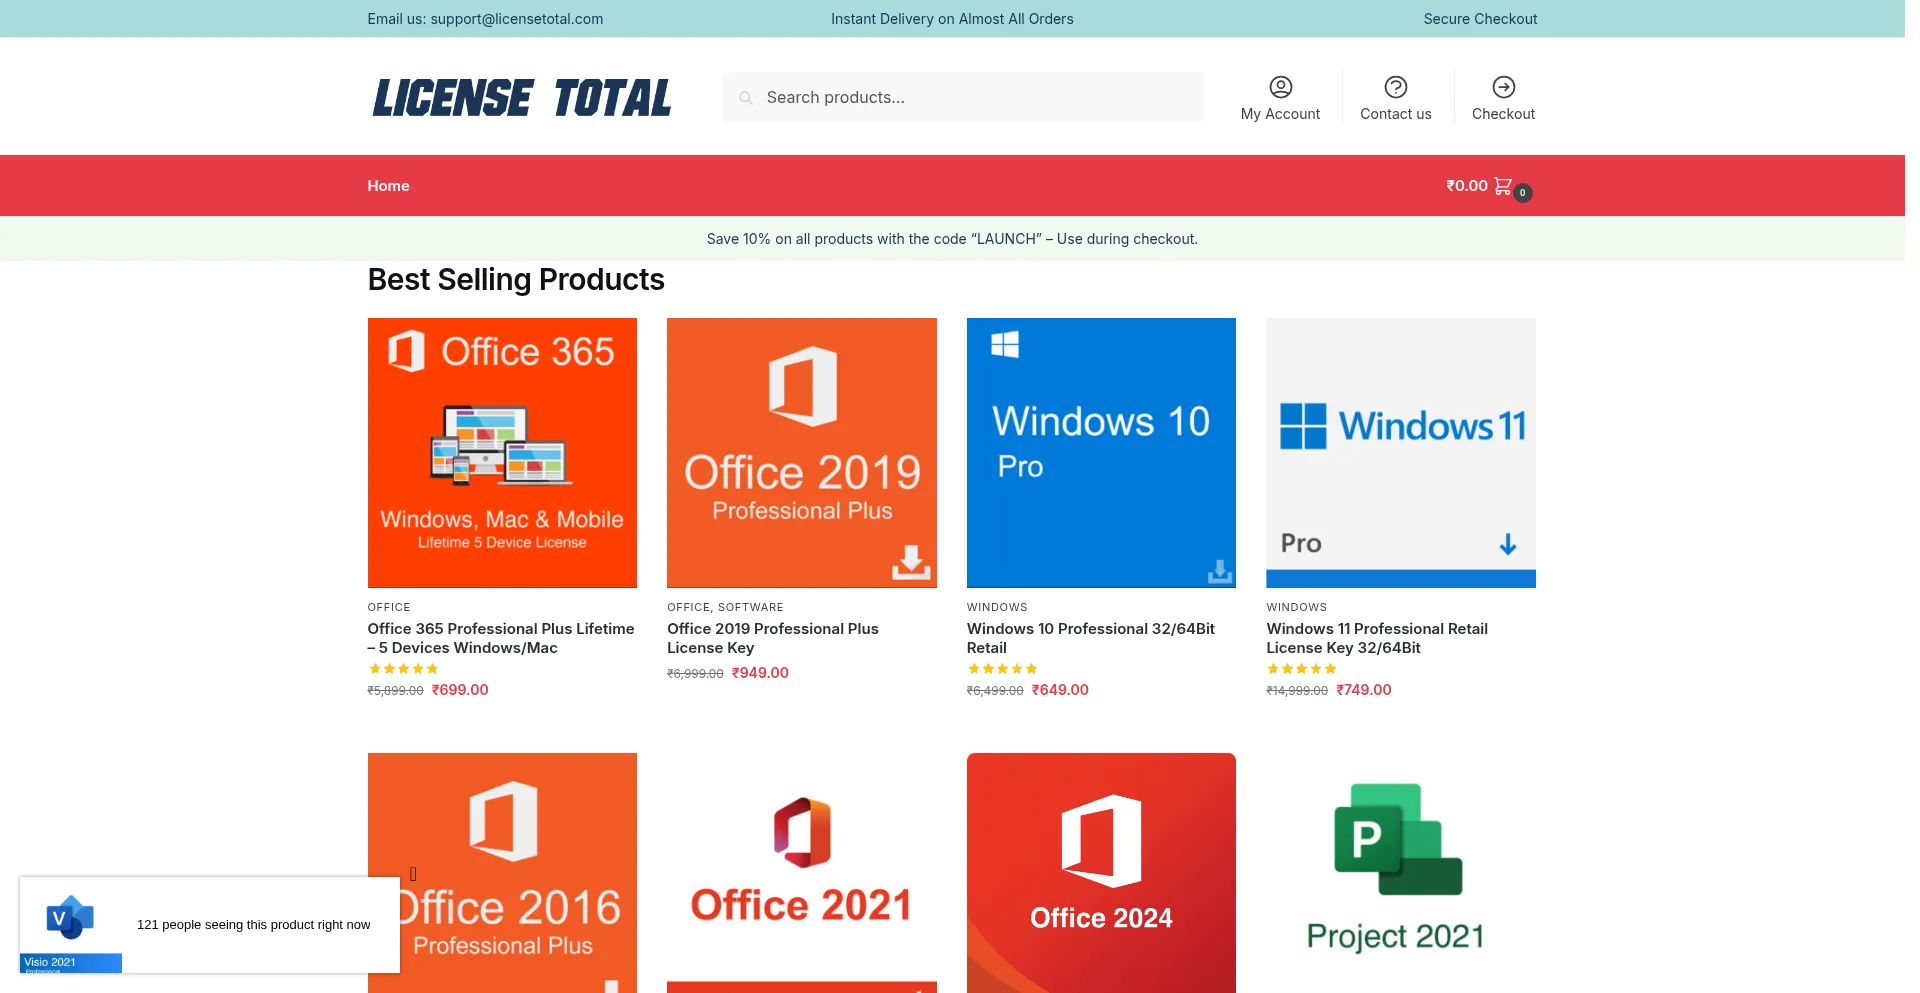Open the Office 2024 product image

[x=1101, y=873]
